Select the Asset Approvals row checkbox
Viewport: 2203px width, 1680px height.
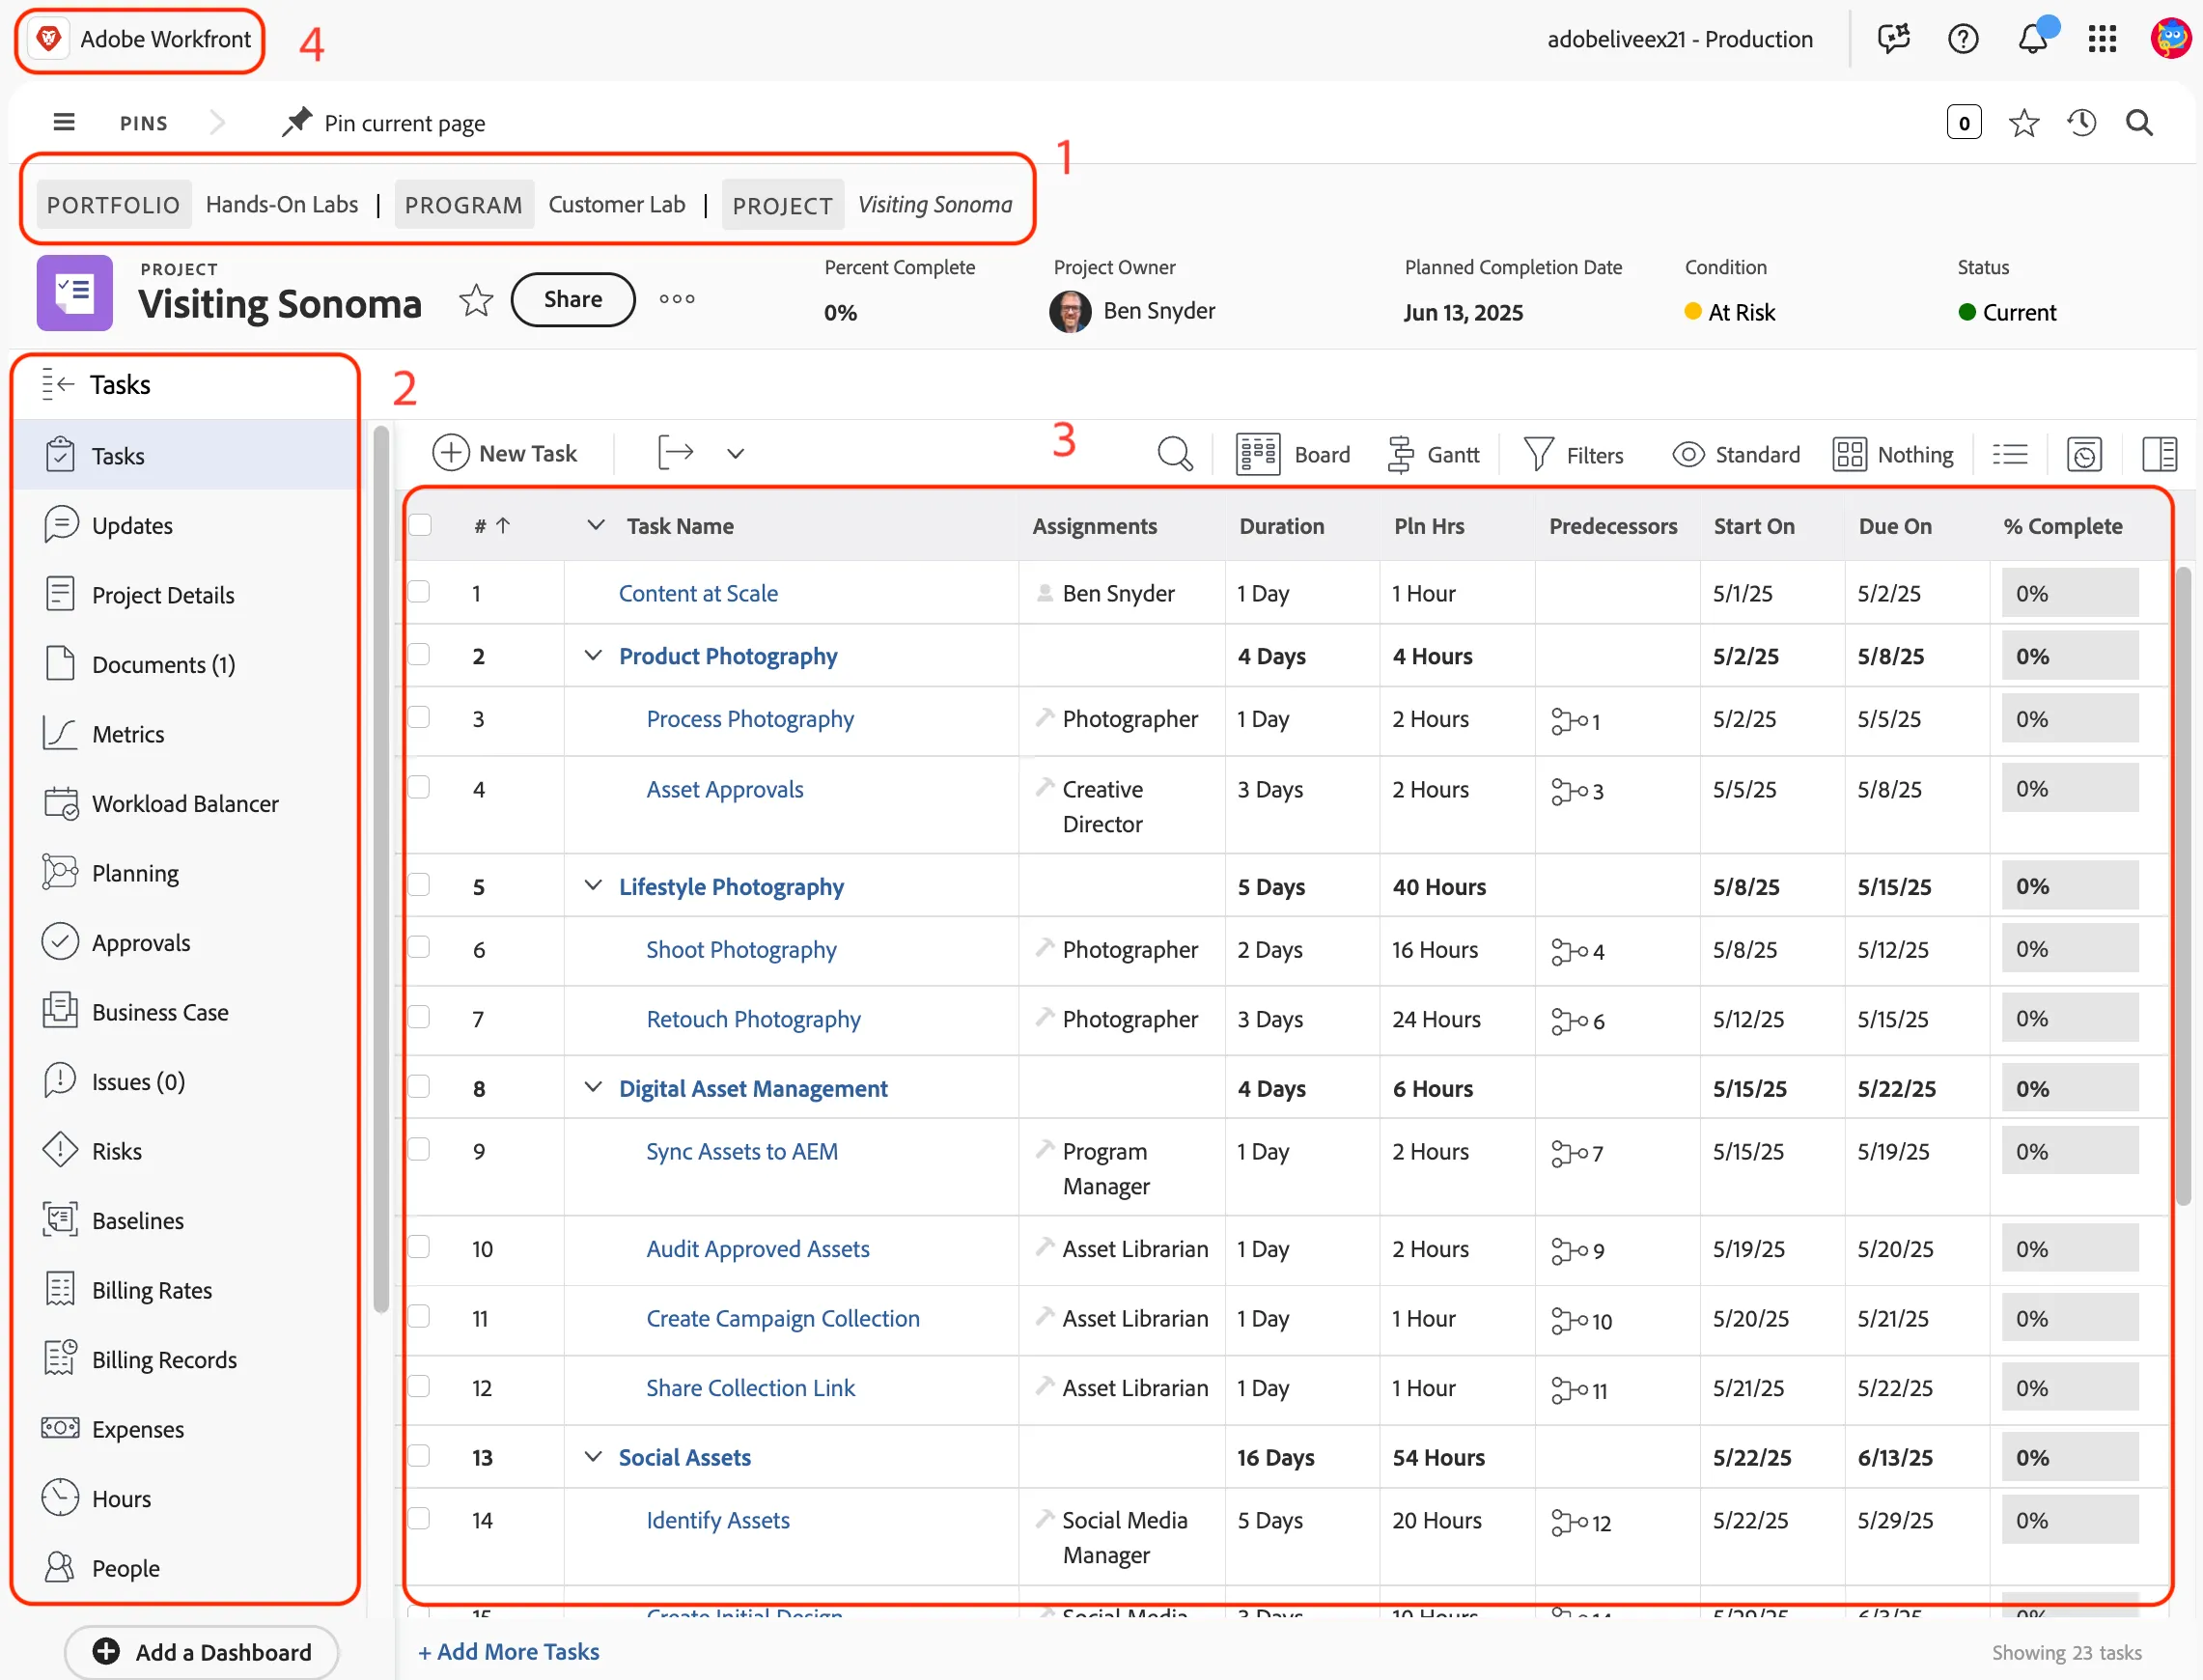[x=420, y=788]
